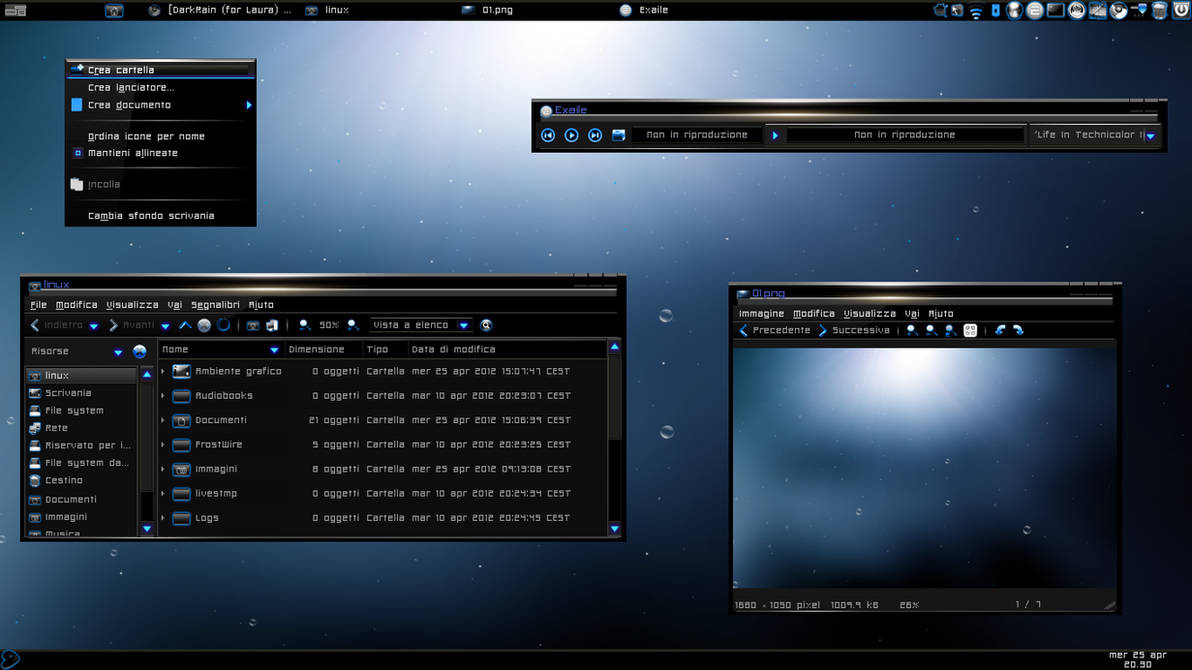The height and width of the screenshot is (670, 1192).
Task: Click Precedente button in image viewer
Action: pyautogui.click(x=775, y=330)
